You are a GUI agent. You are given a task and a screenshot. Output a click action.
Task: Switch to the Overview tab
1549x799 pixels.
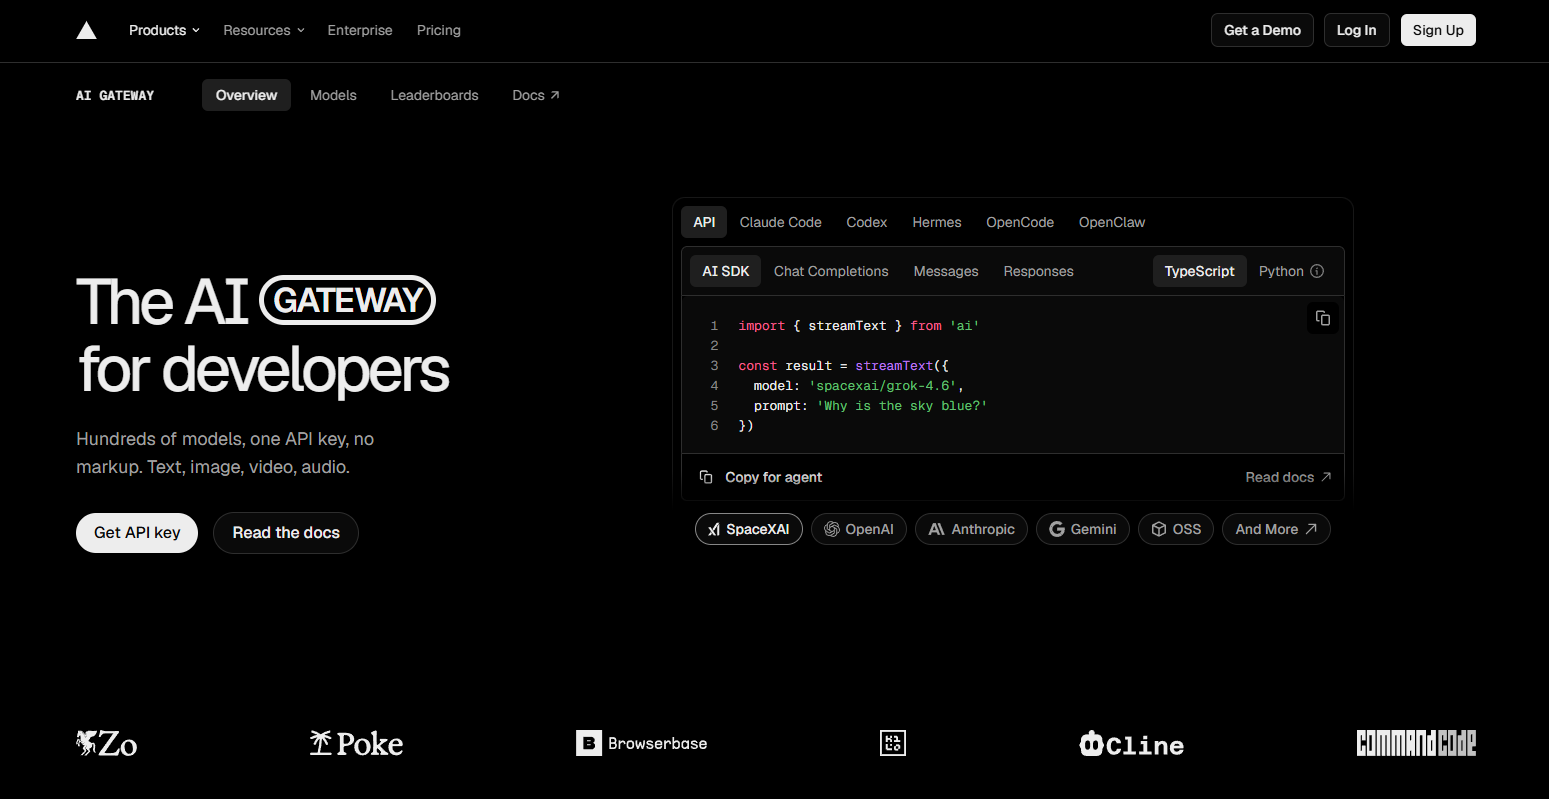(x=246, y=95)
